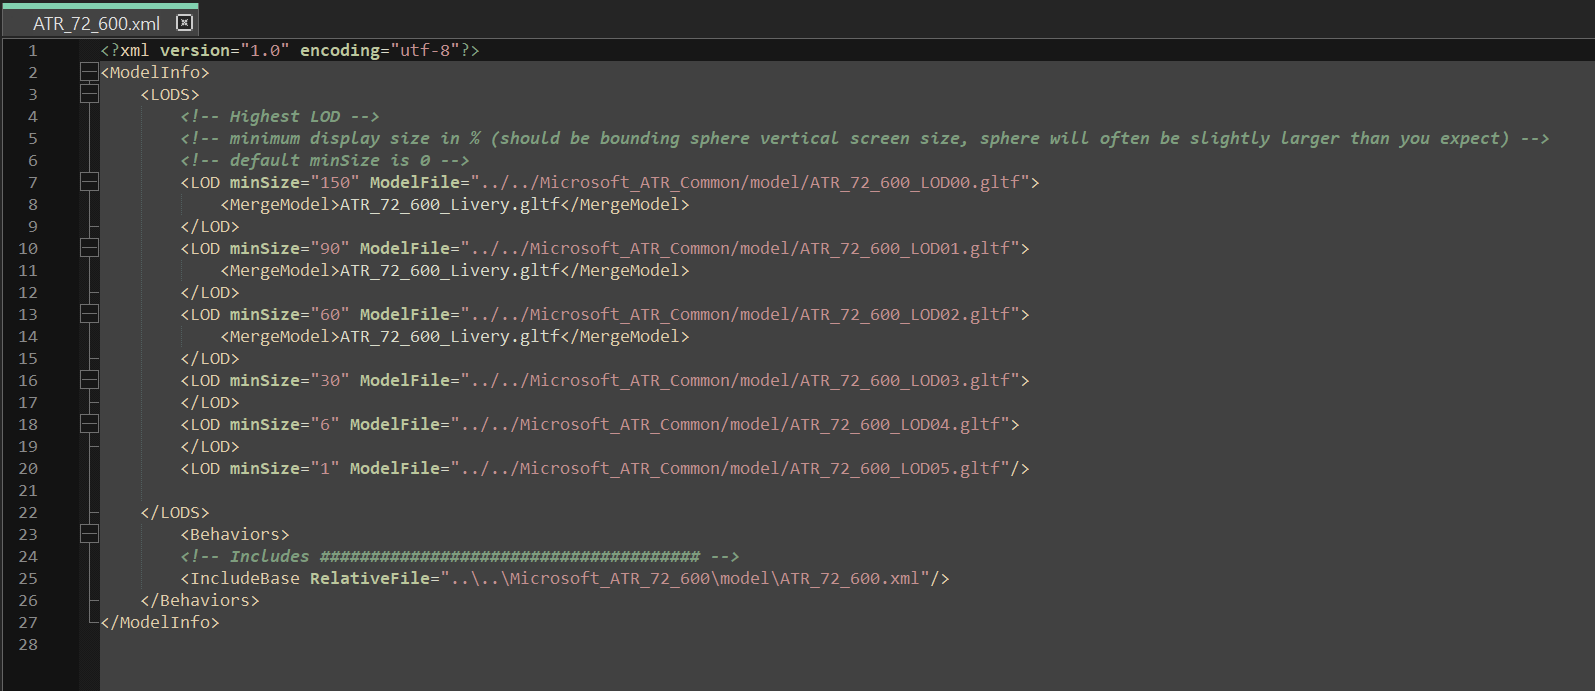The width and height of the screenshot is (1595, 691).
Task: Click the closing </Behaviors> tag
Action: tap(200, 600)
